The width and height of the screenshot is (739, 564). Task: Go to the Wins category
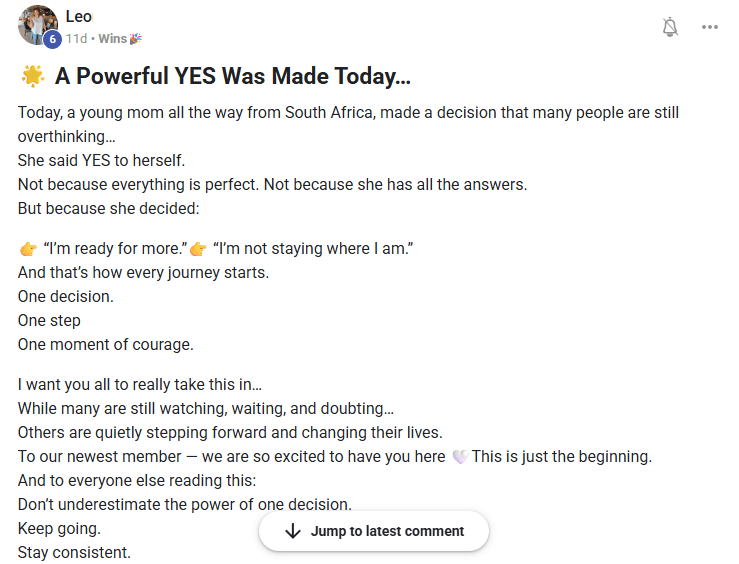point(113,39)
